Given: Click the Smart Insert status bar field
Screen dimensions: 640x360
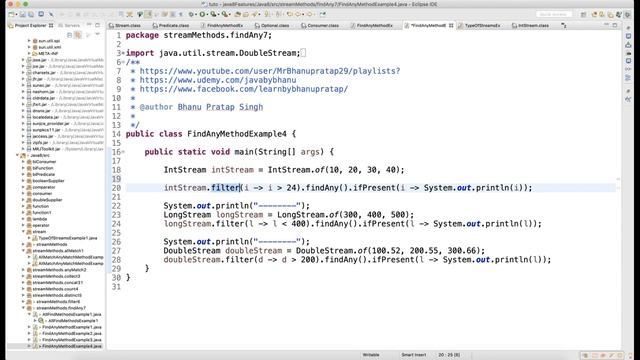Looking at the screenshot, I should [x=413, y=355].
